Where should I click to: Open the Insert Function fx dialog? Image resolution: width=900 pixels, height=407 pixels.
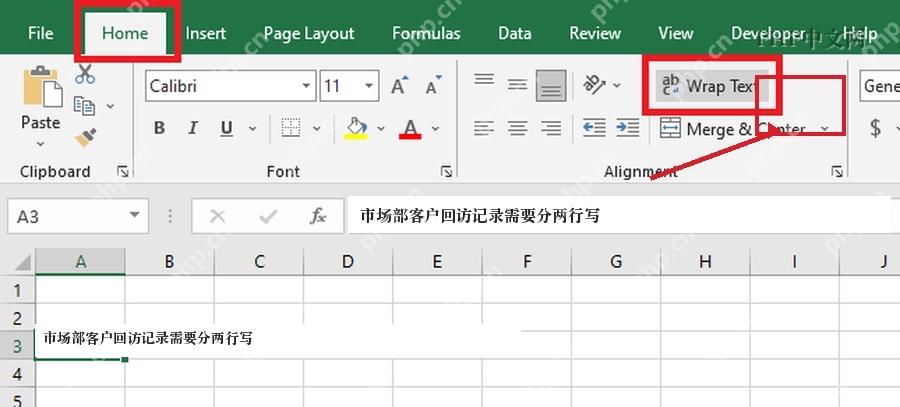point(318,216)
